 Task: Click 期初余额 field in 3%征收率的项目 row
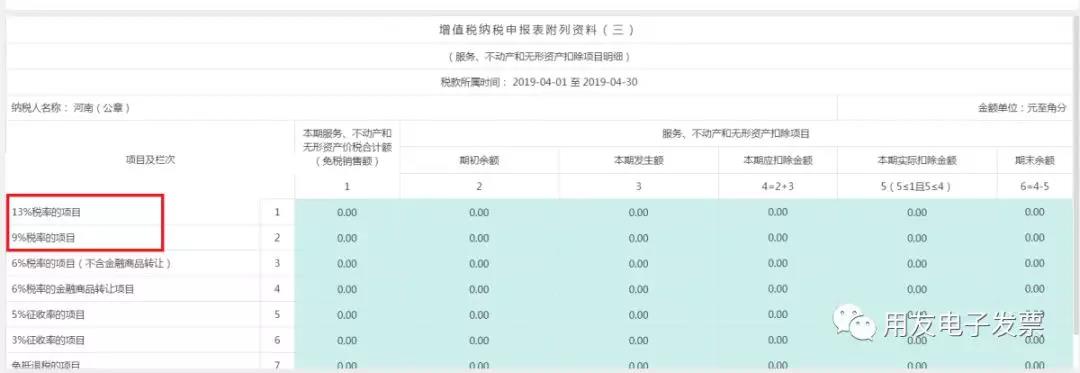pyautogui.click(x=479, y=340)
